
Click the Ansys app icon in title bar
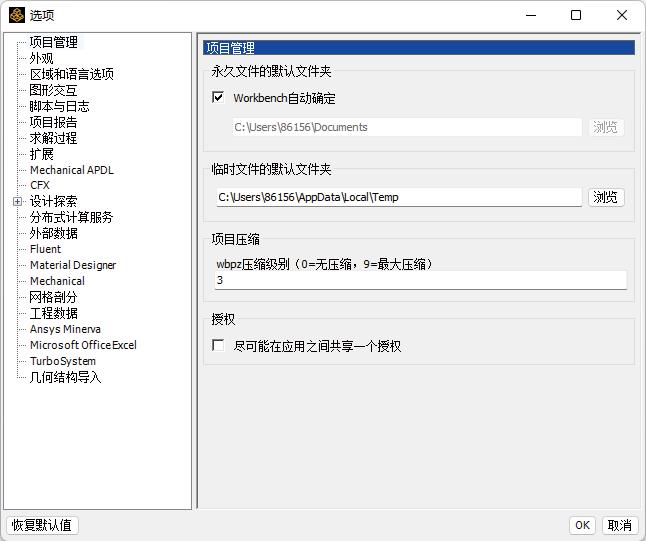(17, 15)
